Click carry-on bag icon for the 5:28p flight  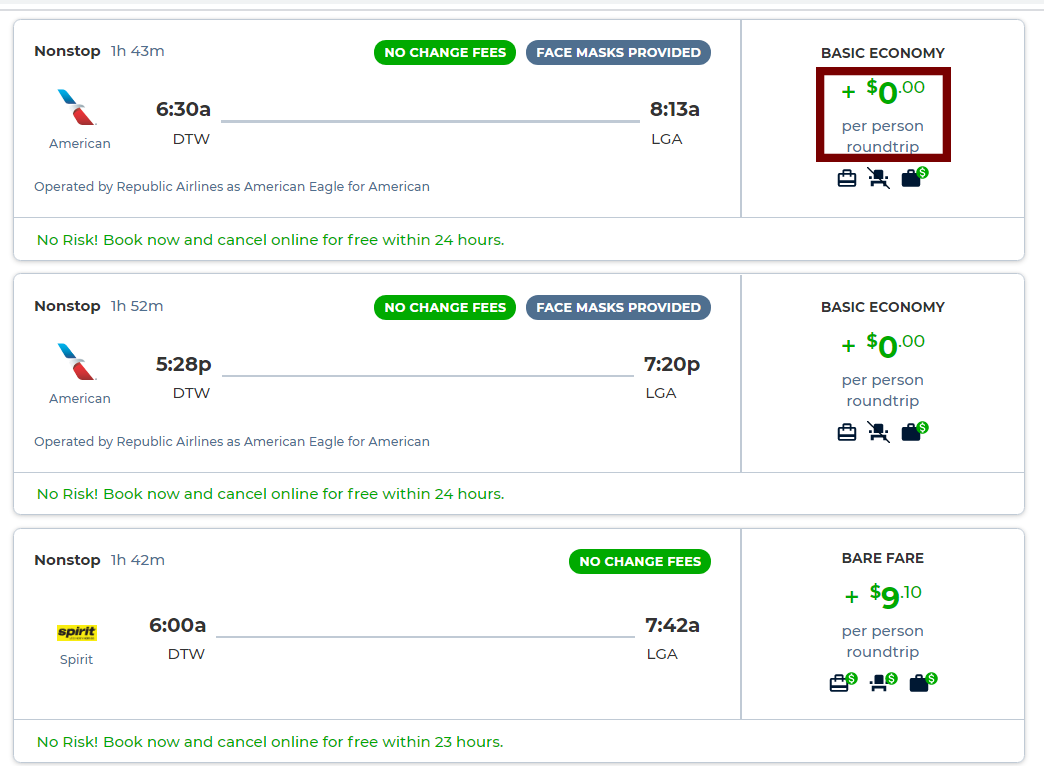(x=846, y=432)
